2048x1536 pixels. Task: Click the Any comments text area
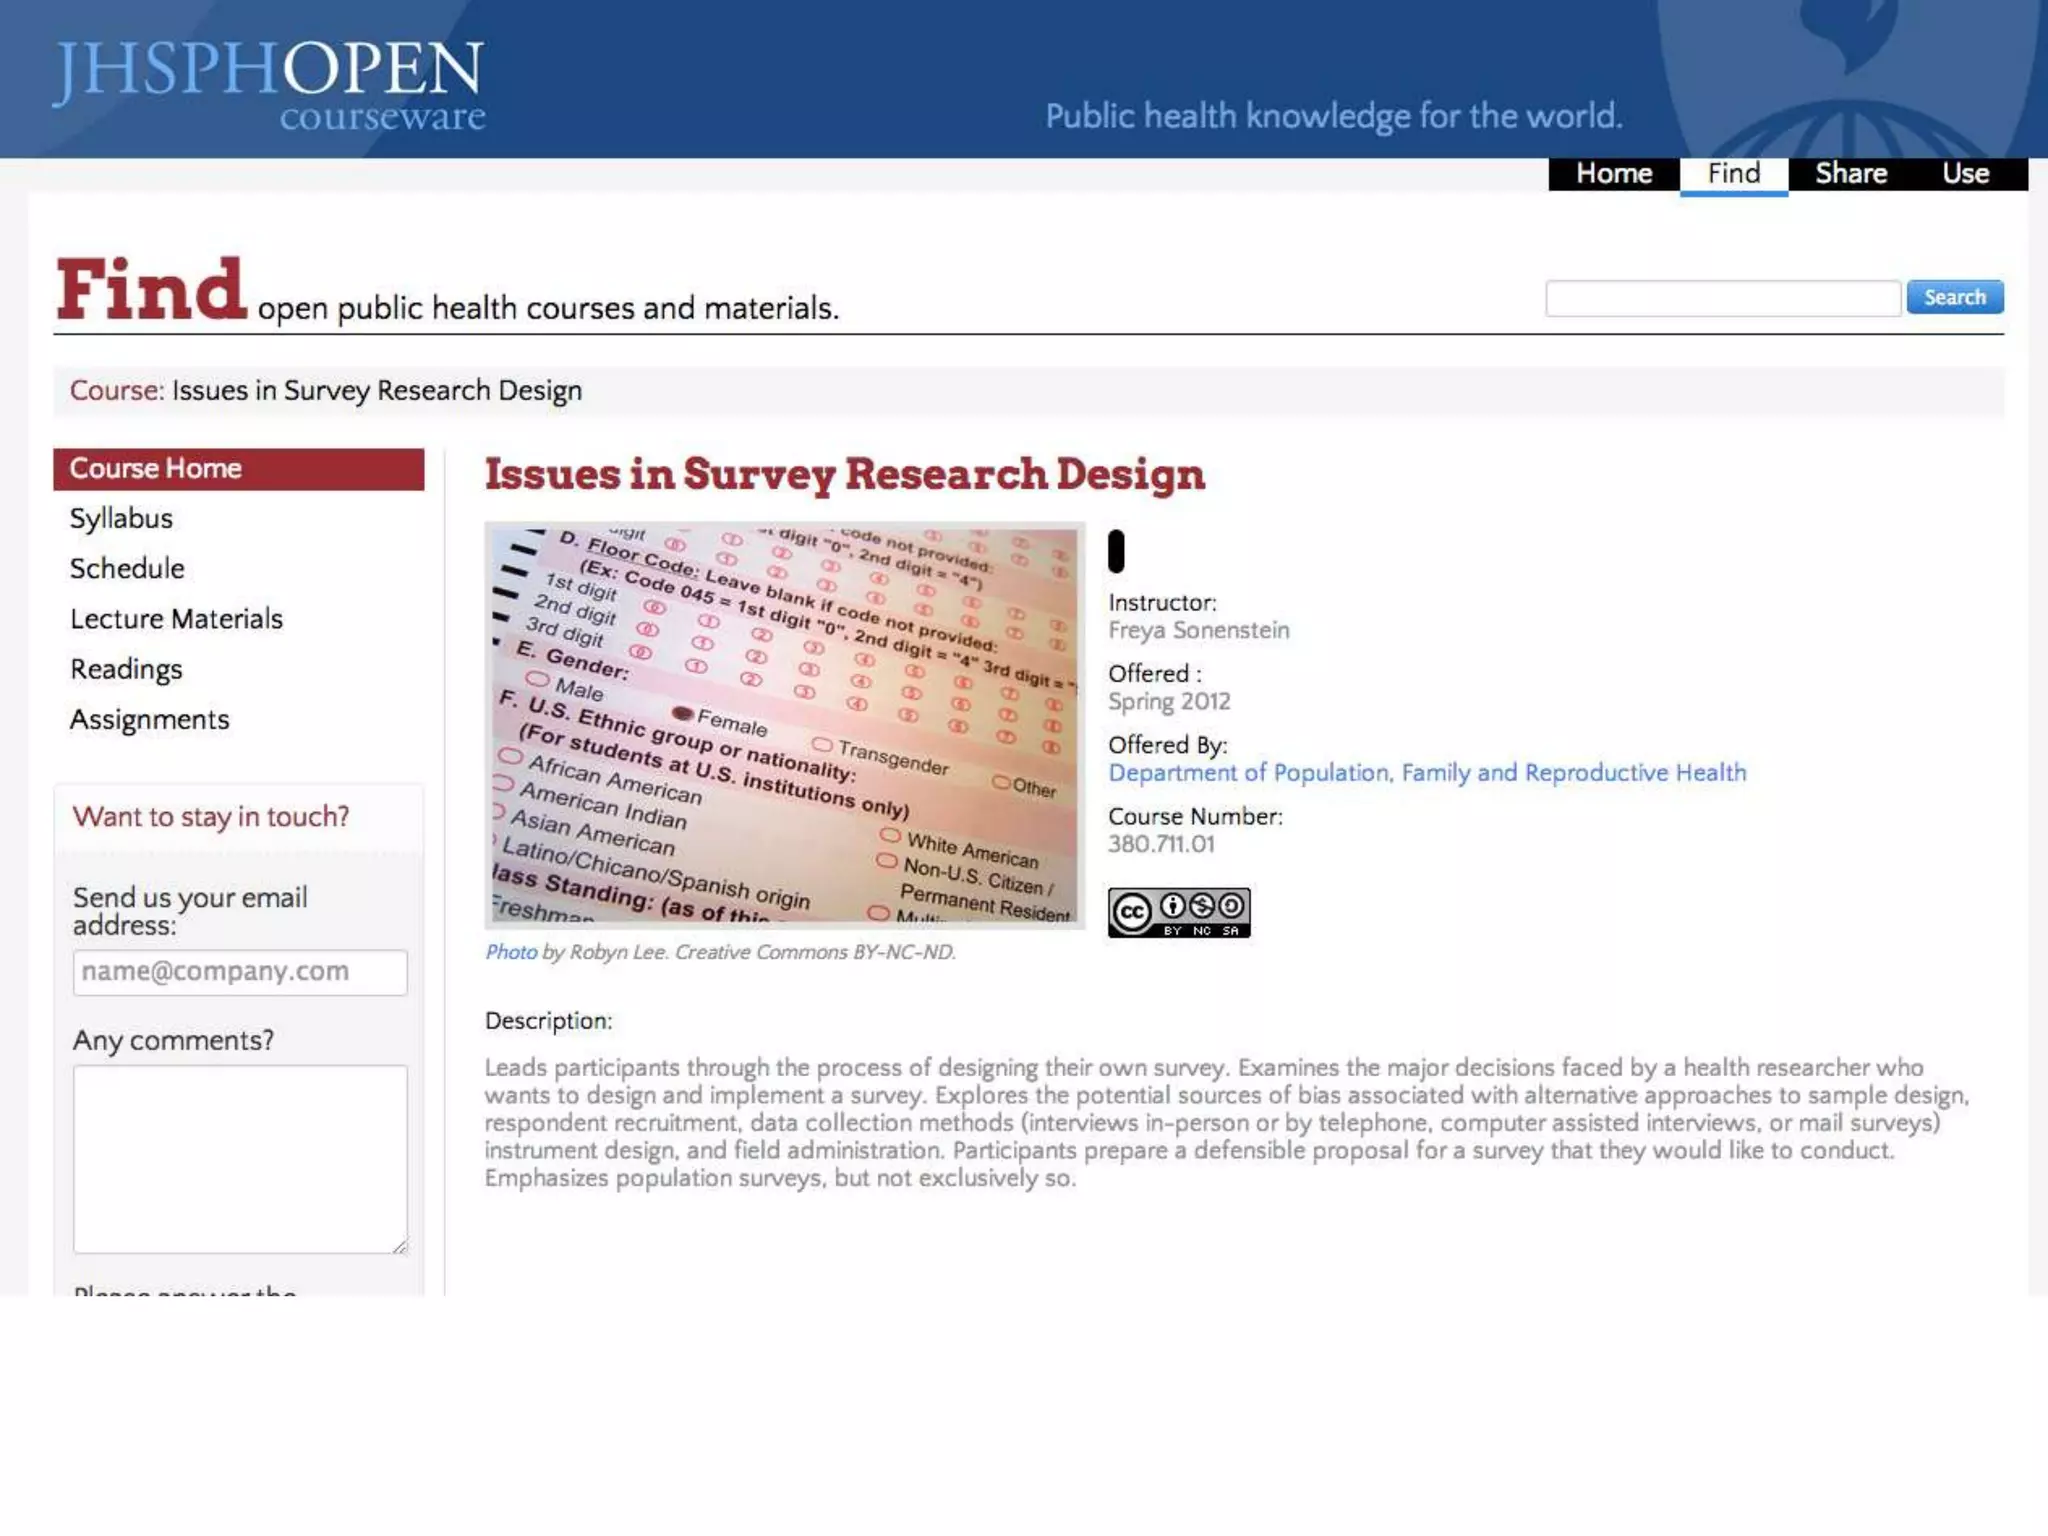[x=240, y=1158]
